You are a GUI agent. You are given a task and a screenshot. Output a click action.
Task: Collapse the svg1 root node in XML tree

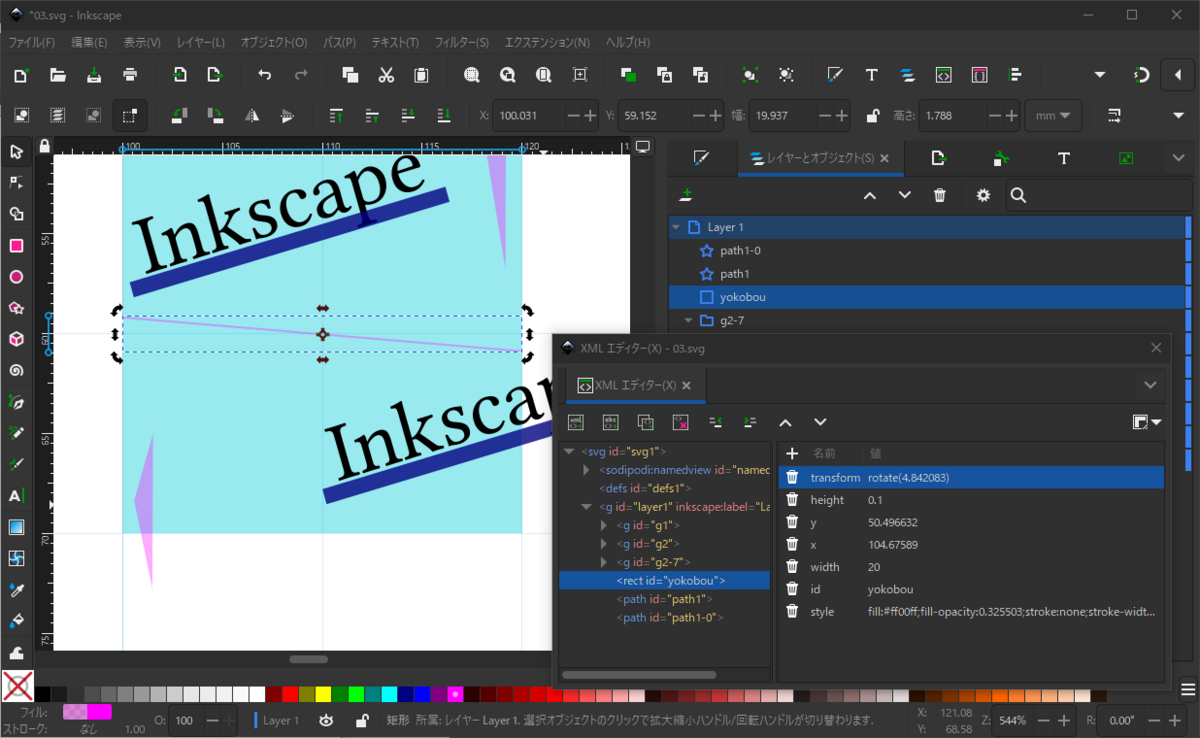tap(568, 451)
